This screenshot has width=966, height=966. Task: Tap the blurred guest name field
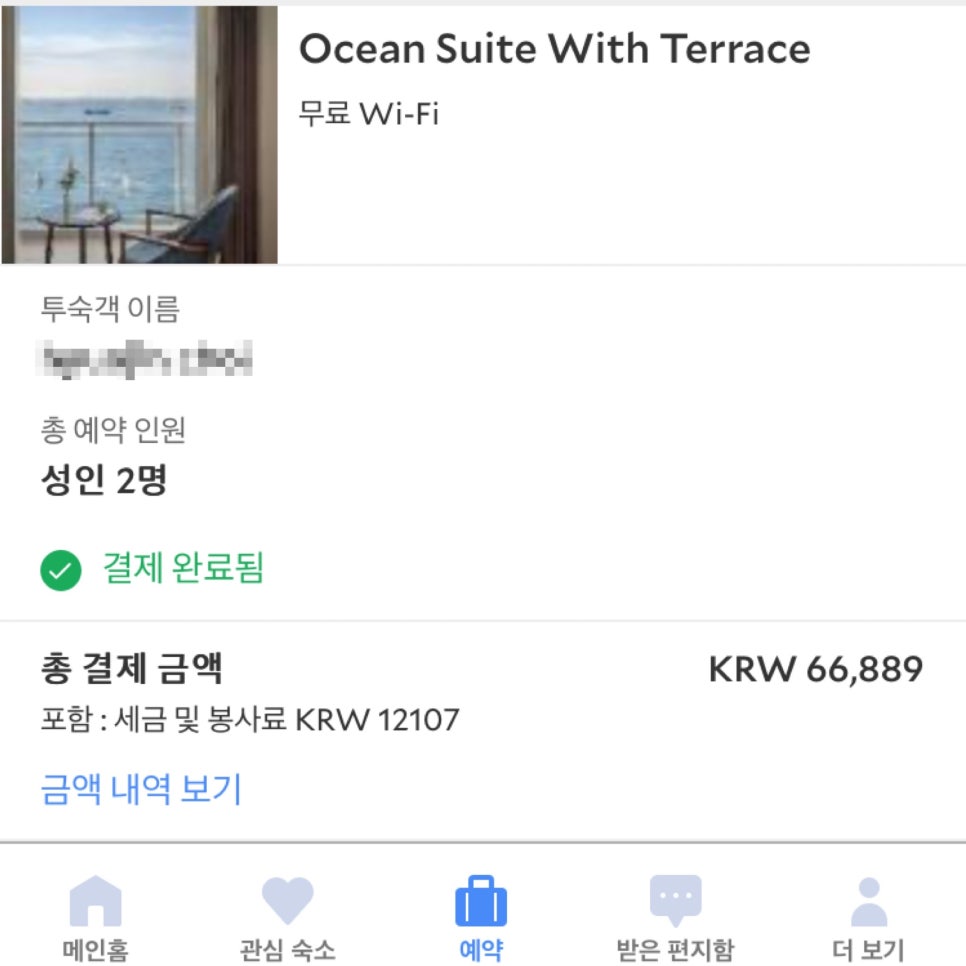click(146, 359)
